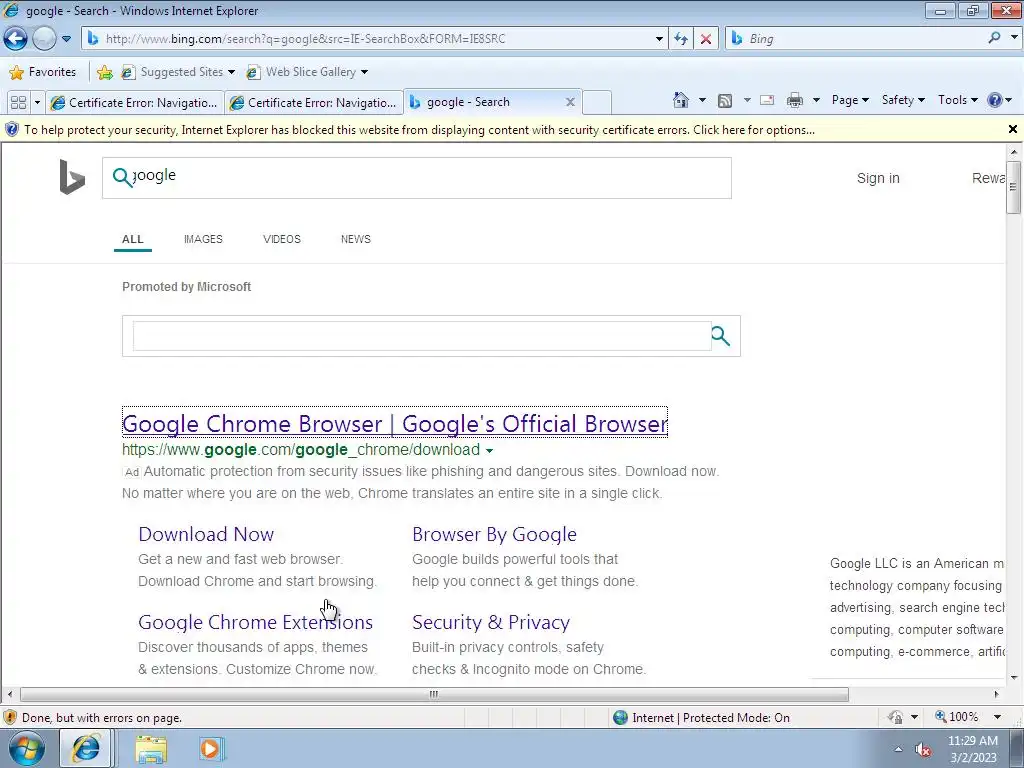The image size is (1024, 768).
Task: Click Add to Favorites Bar icon
Action: click(104, 72)
